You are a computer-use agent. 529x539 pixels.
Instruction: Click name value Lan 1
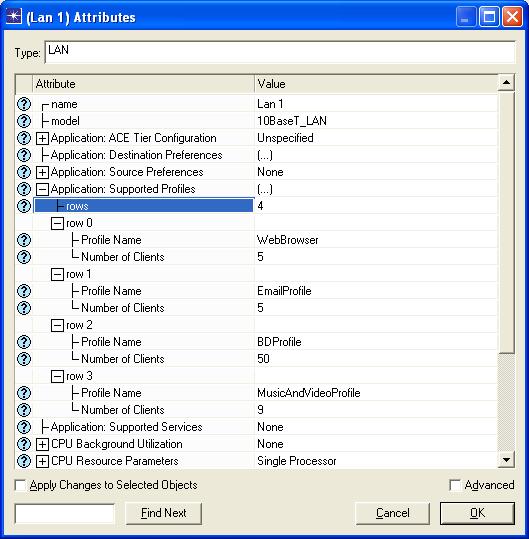(270, 104)
